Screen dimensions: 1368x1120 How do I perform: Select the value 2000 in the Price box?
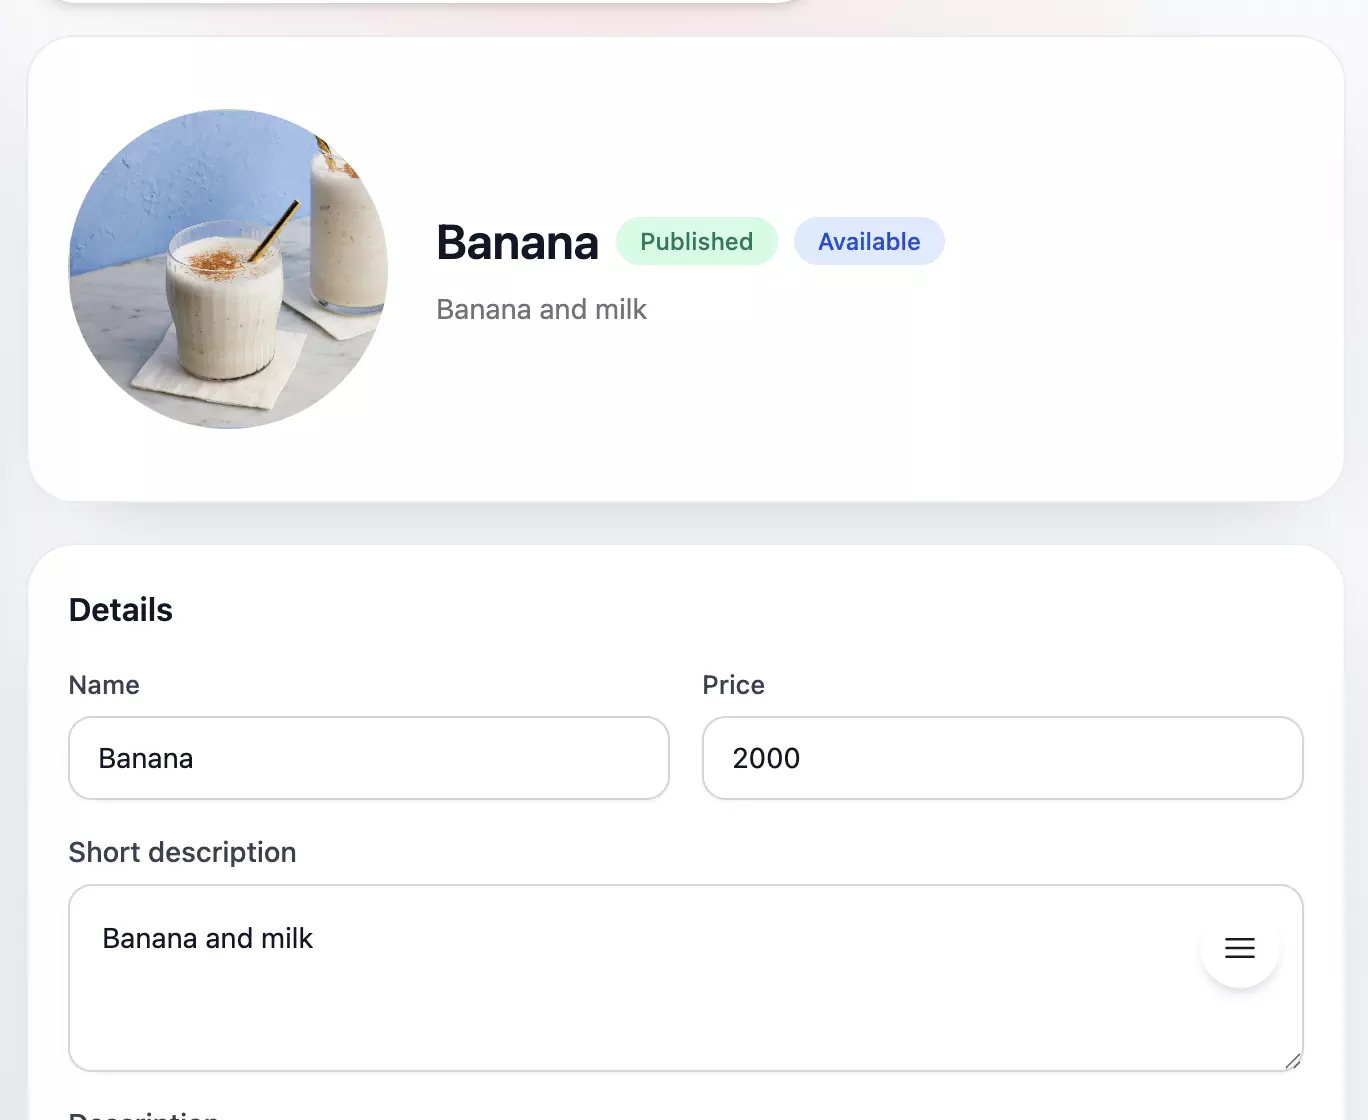point(766,758)
